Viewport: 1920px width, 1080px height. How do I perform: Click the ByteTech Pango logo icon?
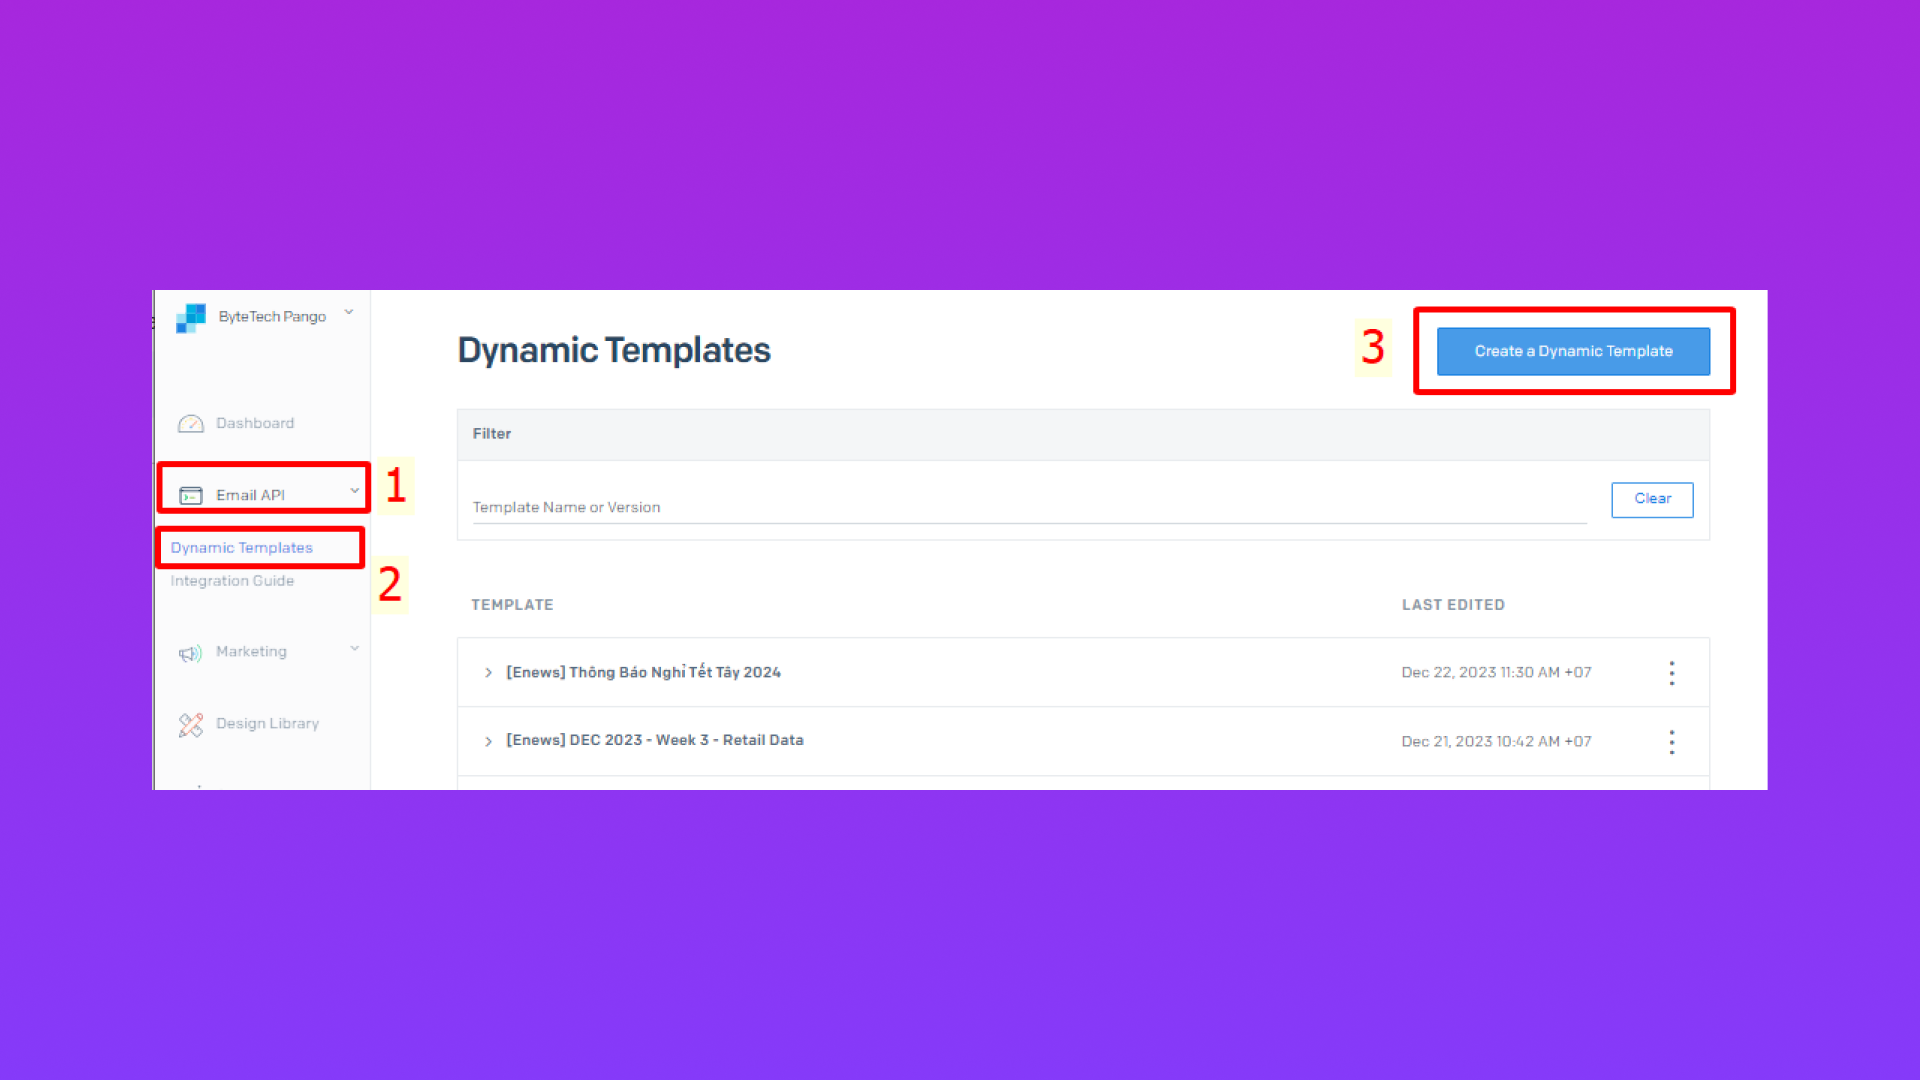point(191,318)
